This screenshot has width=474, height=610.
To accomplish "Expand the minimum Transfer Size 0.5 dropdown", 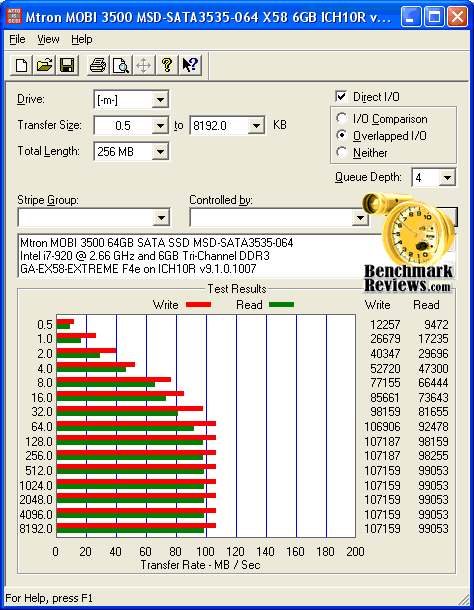I will [x=160, y=126].
